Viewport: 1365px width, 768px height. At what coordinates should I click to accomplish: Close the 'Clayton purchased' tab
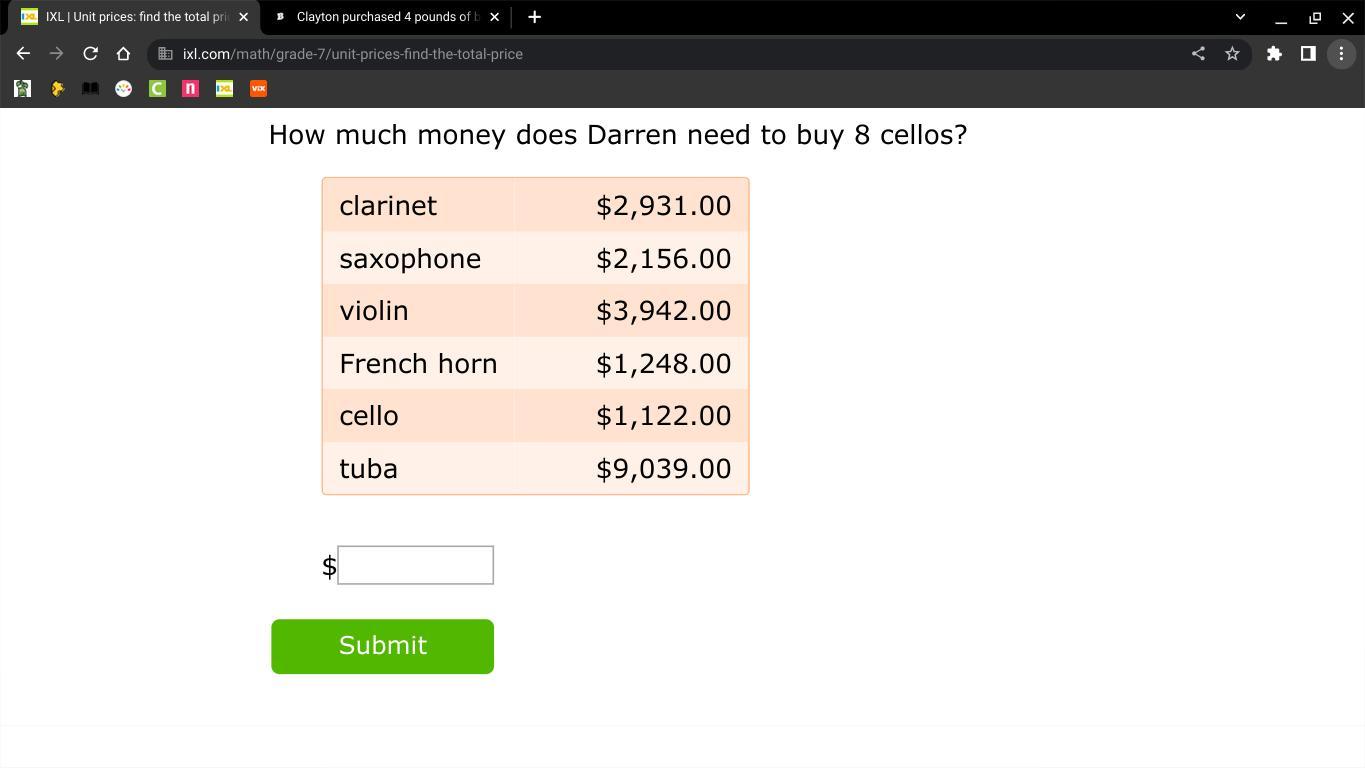tap(494, 17)
